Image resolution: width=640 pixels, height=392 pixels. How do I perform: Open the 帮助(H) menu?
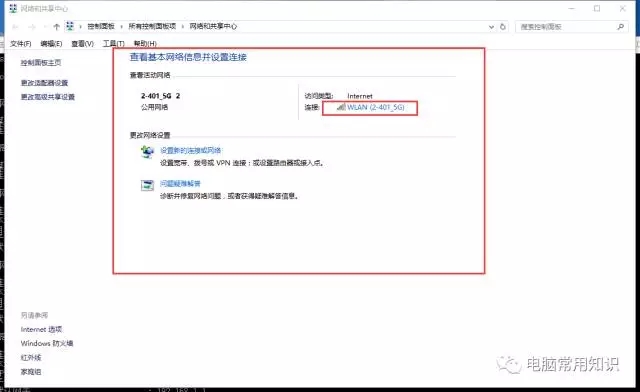145,43
